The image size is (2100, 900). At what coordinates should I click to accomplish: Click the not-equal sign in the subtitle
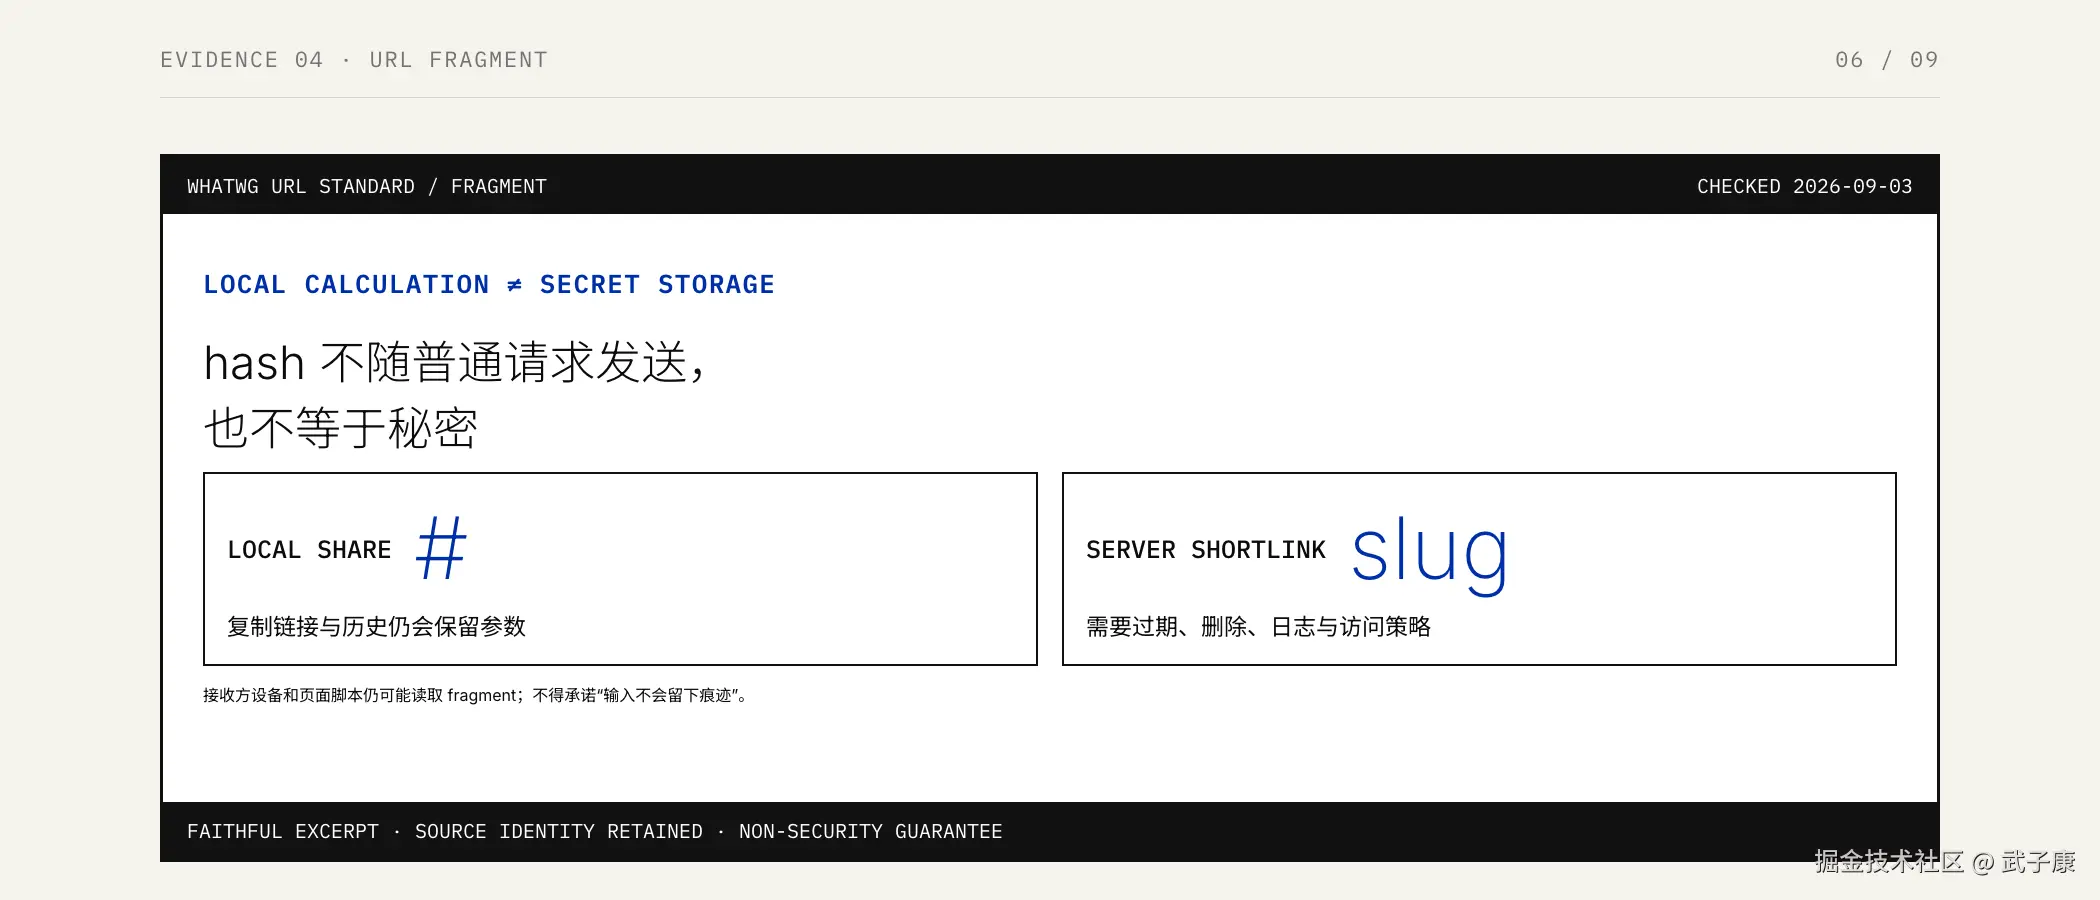514,285
